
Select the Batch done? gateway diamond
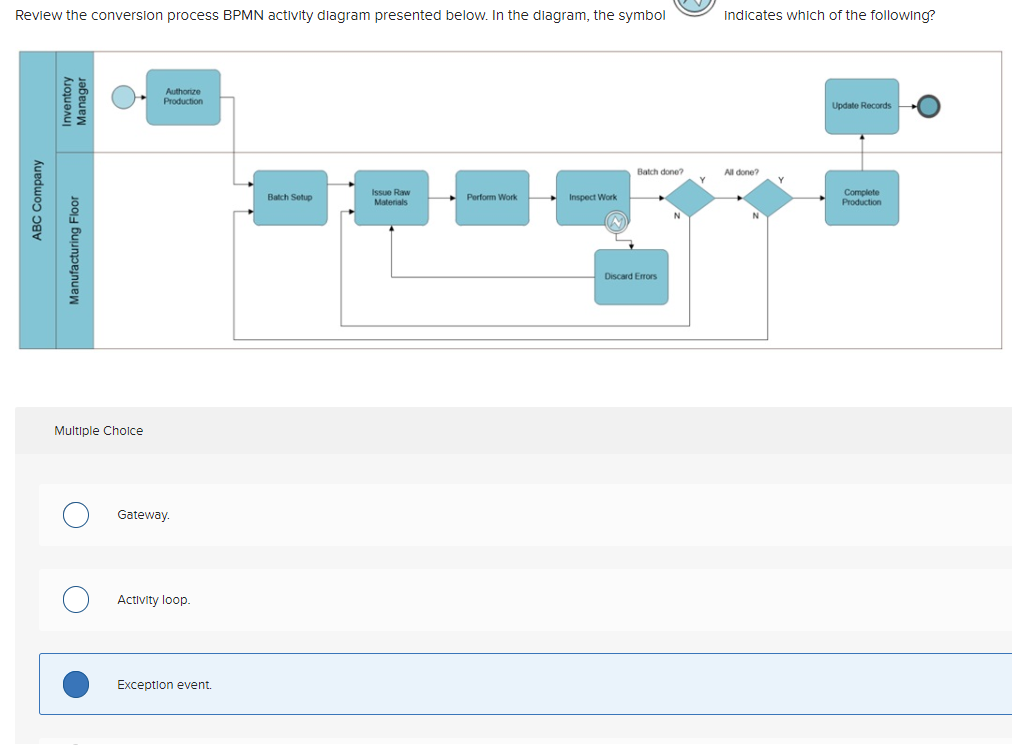point(690,198)
